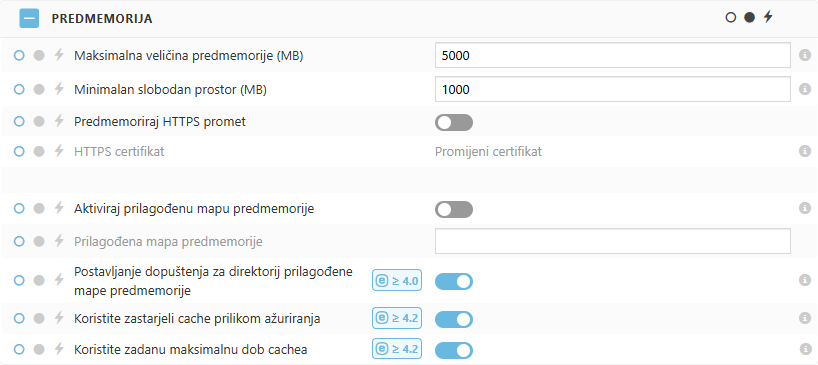This screenshot has height=365, width=818.
Task: Click gray dot for Minimalan slobodan prostor
Action: tap(39, 89)
